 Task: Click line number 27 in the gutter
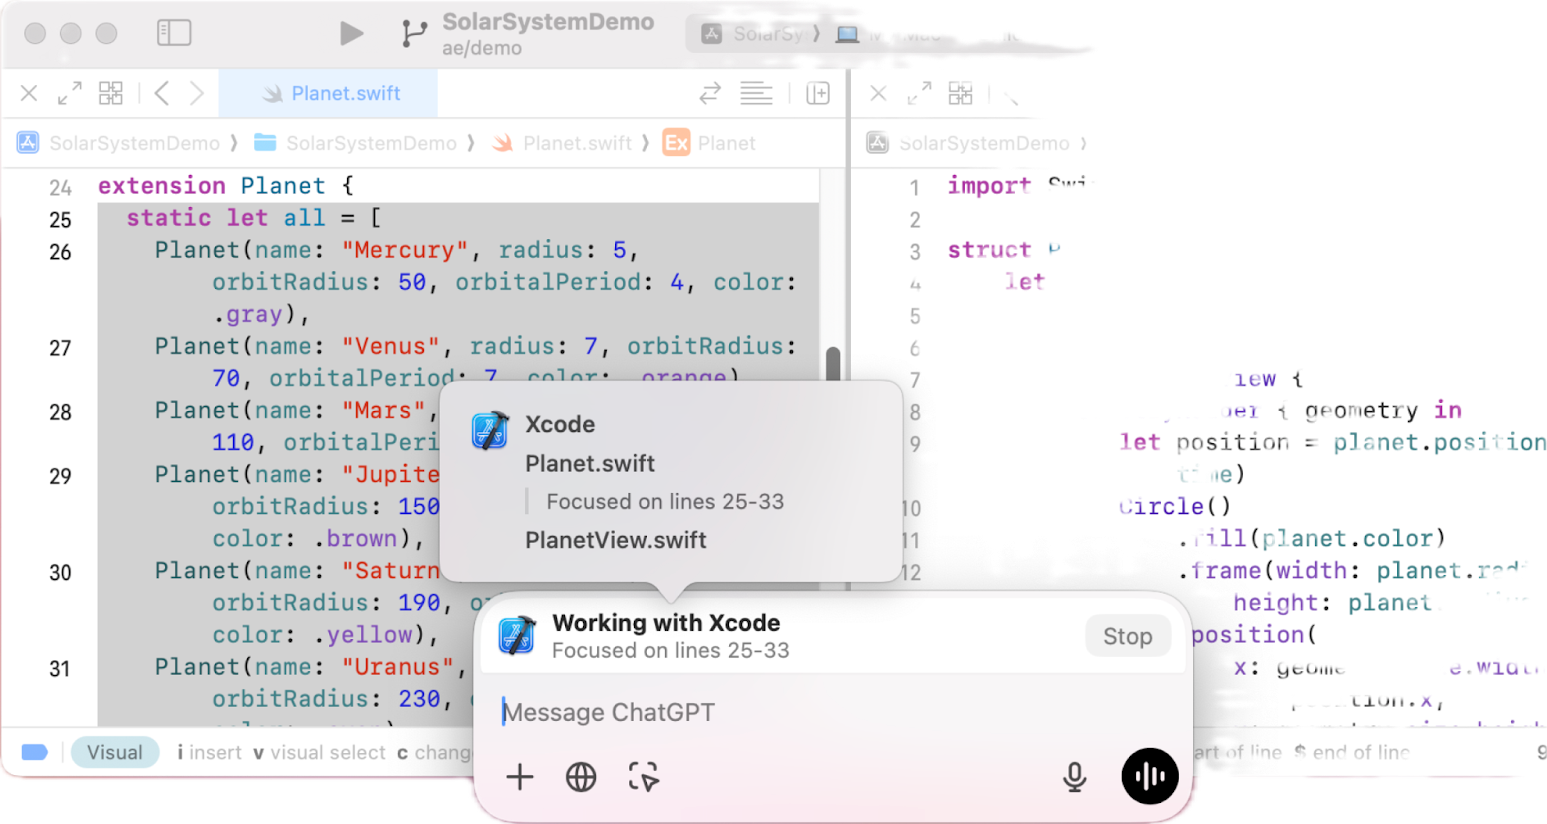click(x=60, y=348)
